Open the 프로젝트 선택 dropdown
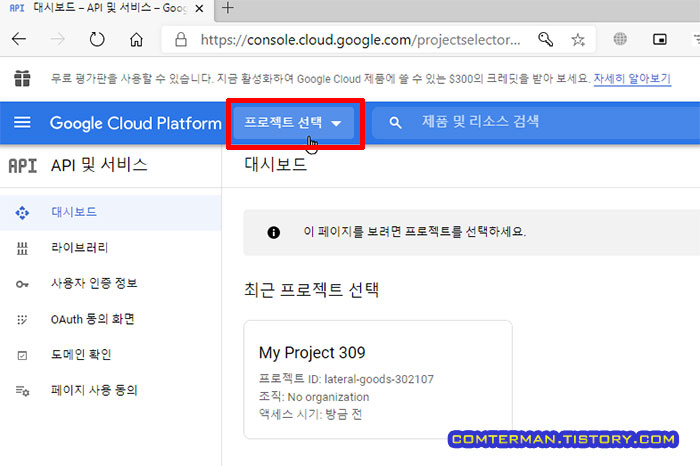 (293, 123)
